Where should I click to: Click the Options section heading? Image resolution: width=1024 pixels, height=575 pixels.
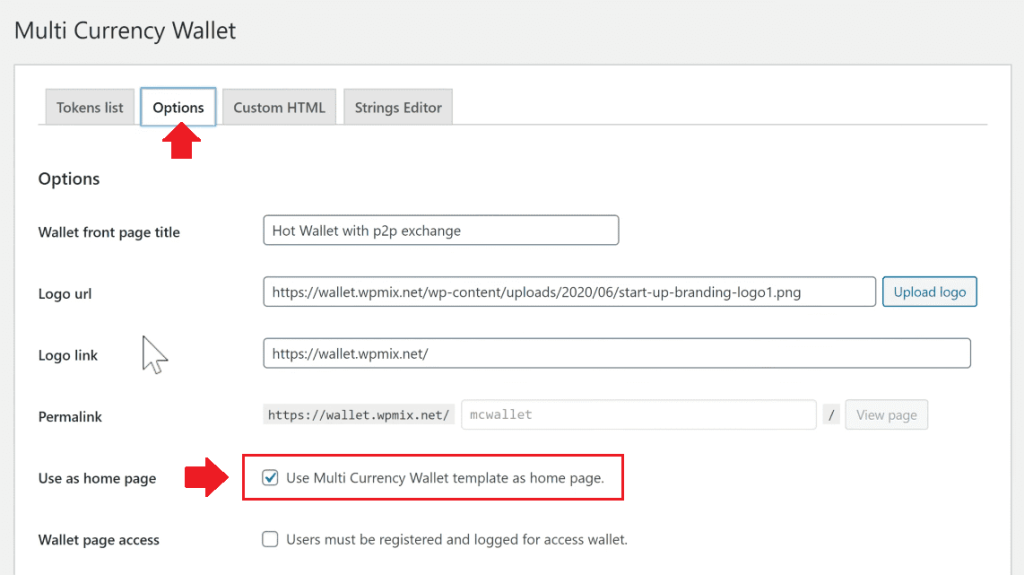[x=69, y=178]
